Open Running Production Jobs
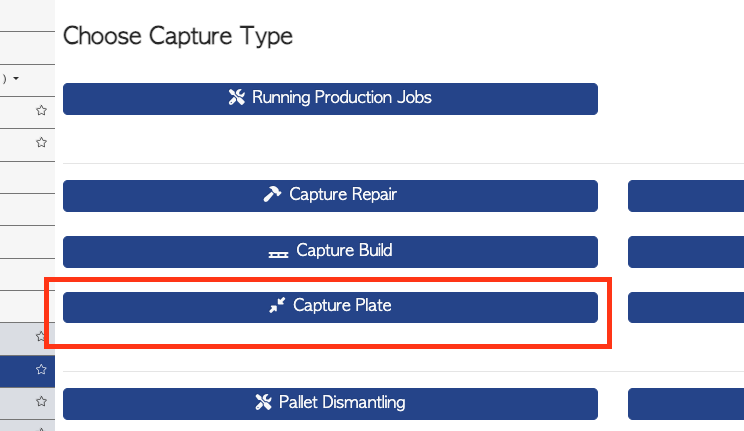This screenshot has width=744, height=431. [x=330, y=99]
